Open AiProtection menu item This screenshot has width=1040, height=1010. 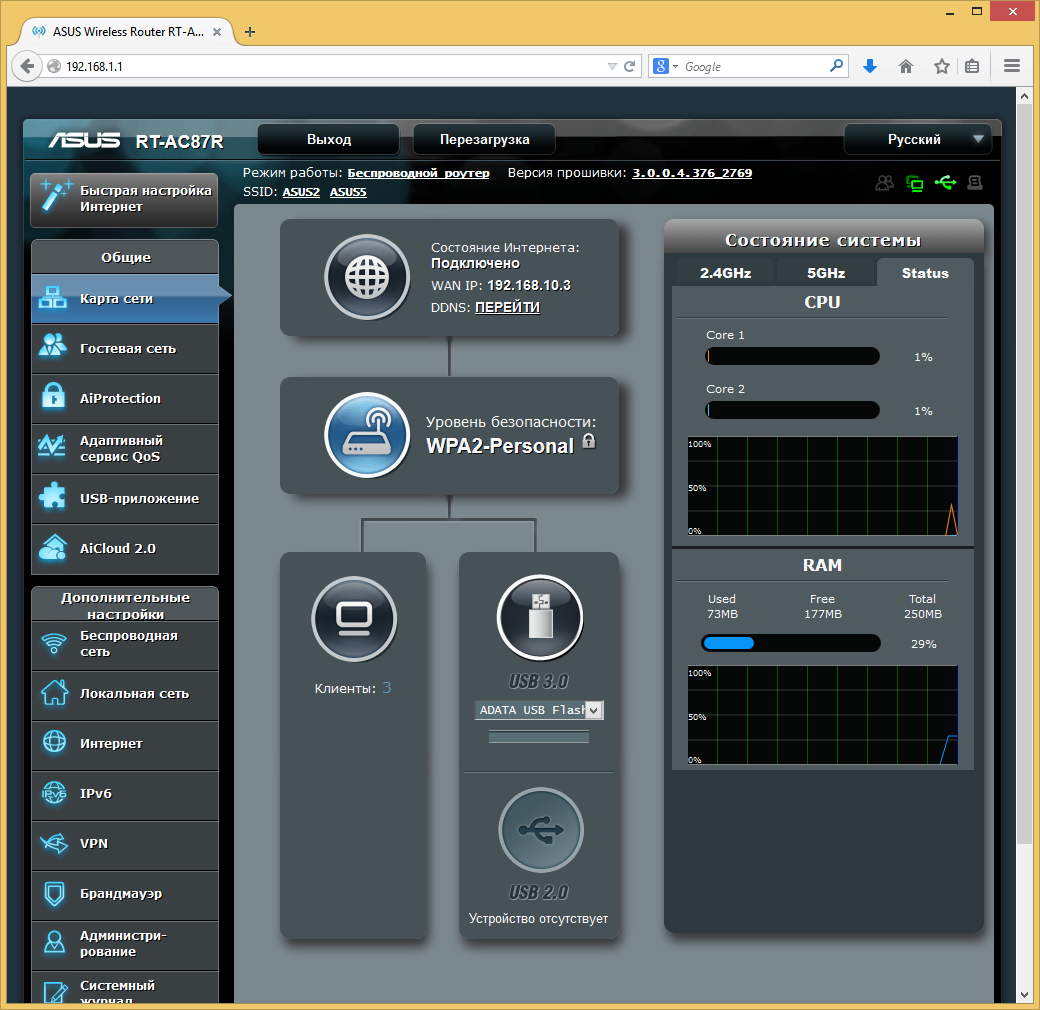pos(125,399)
